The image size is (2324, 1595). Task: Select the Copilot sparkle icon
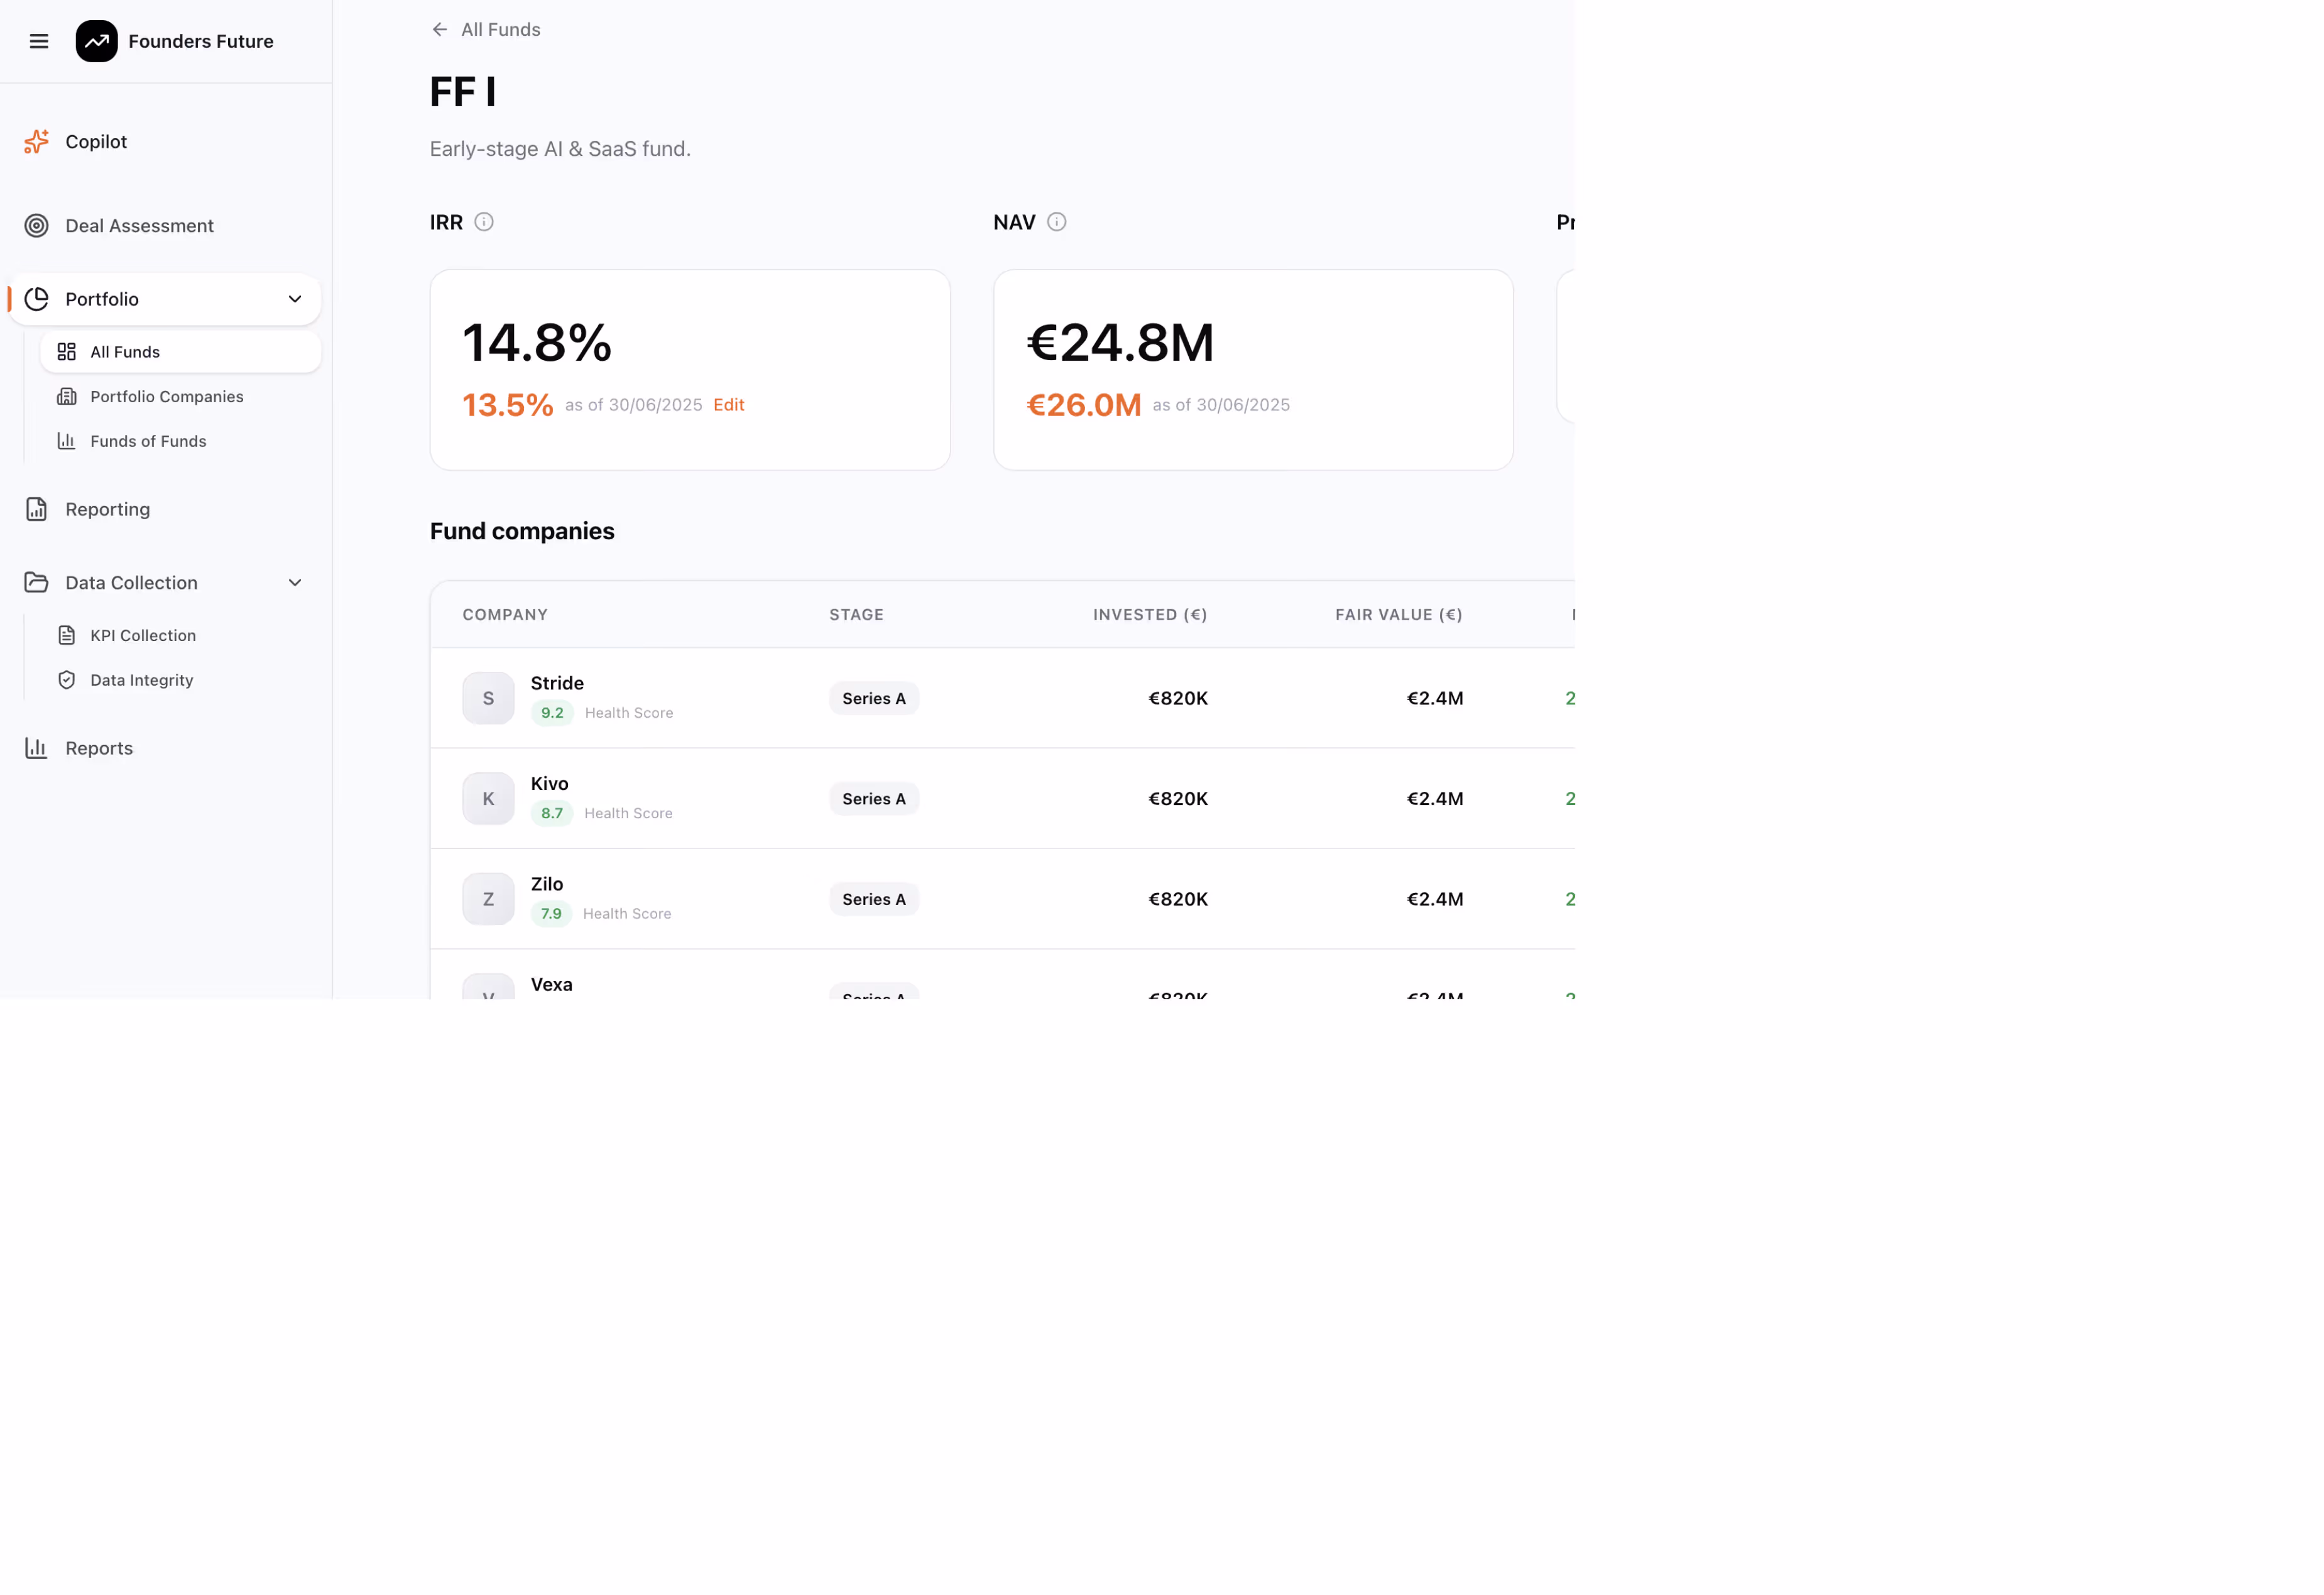point(36,141)
